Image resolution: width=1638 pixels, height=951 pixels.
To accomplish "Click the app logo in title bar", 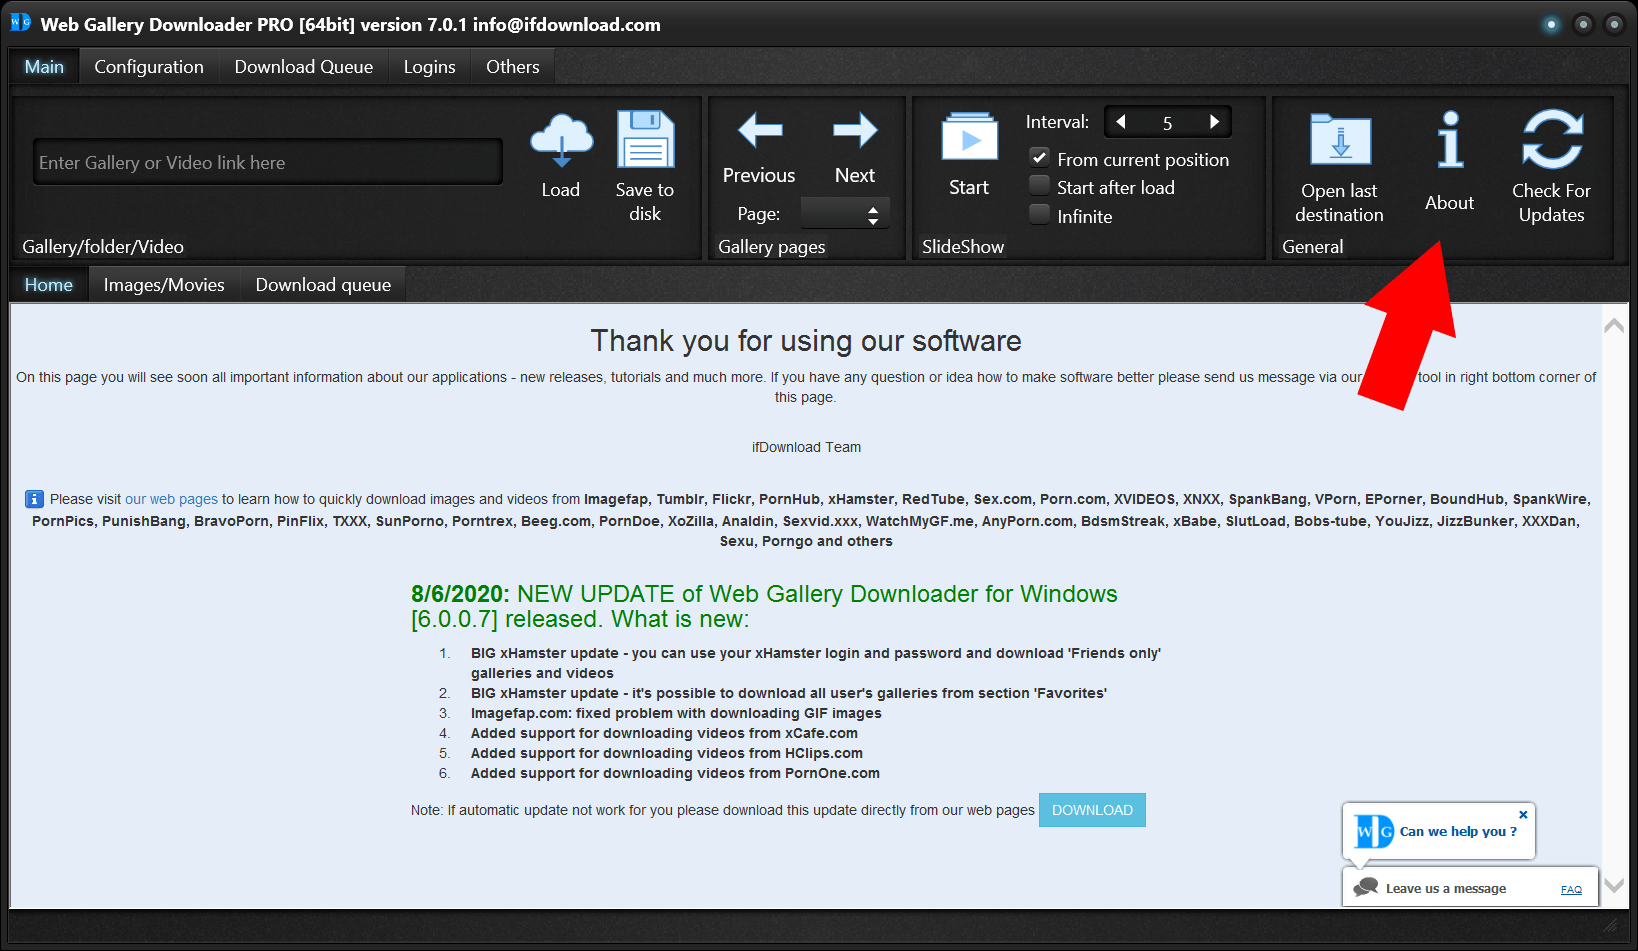I will [20, 22].
